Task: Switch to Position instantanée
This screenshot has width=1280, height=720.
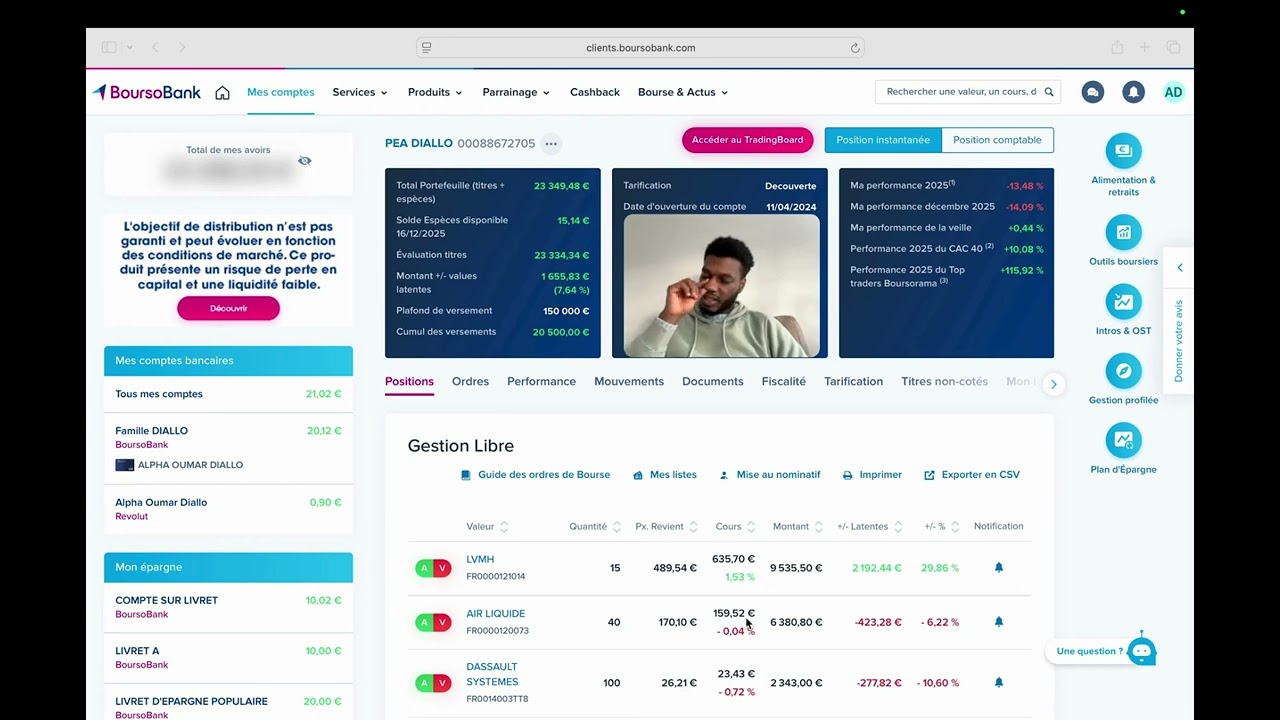Action: click(x=883, y=140)
